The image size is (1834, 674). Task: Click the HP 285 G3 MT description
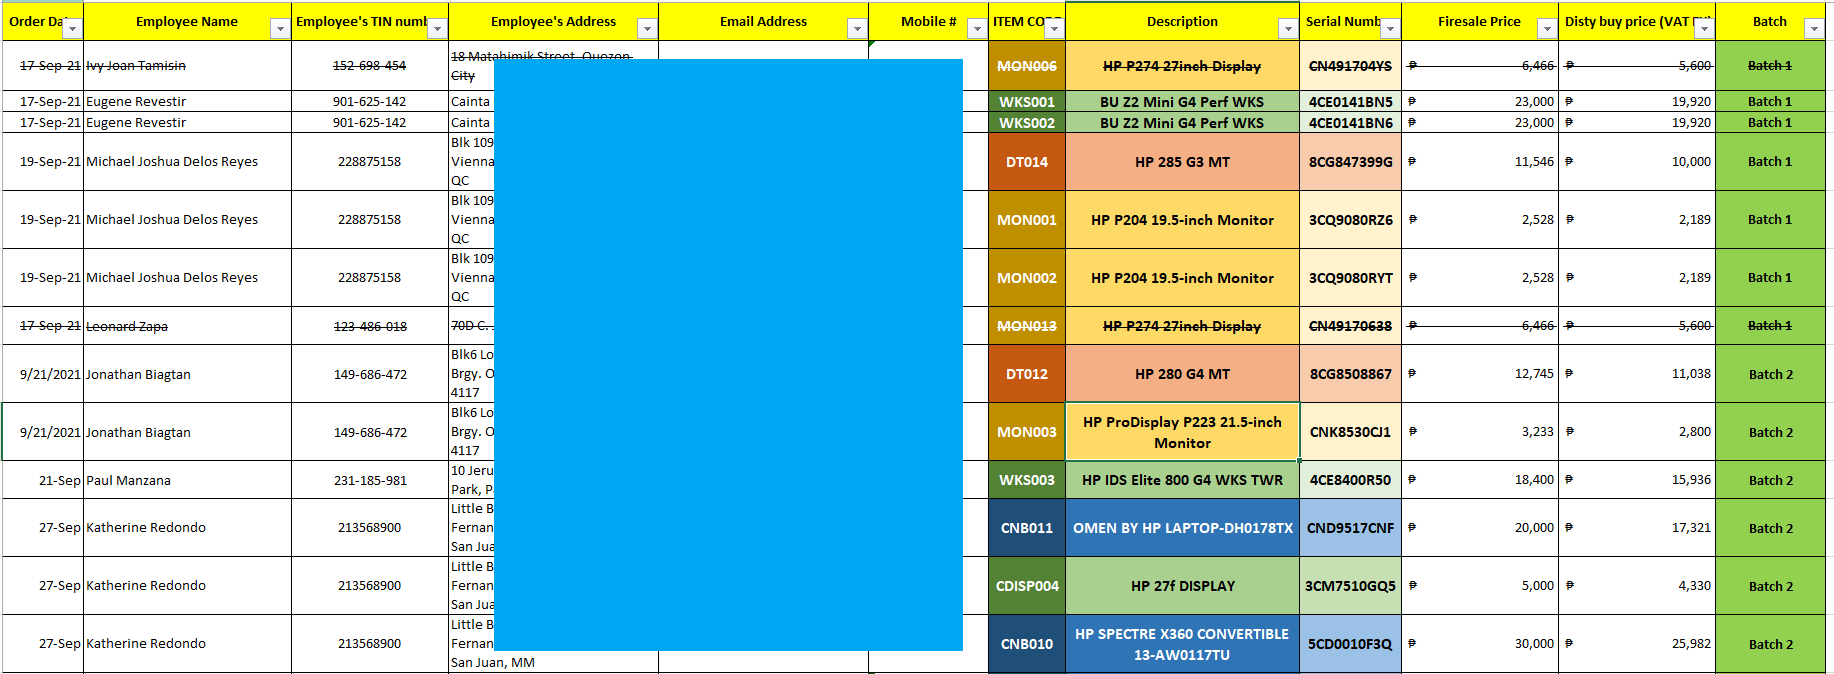coord(1183,162)
